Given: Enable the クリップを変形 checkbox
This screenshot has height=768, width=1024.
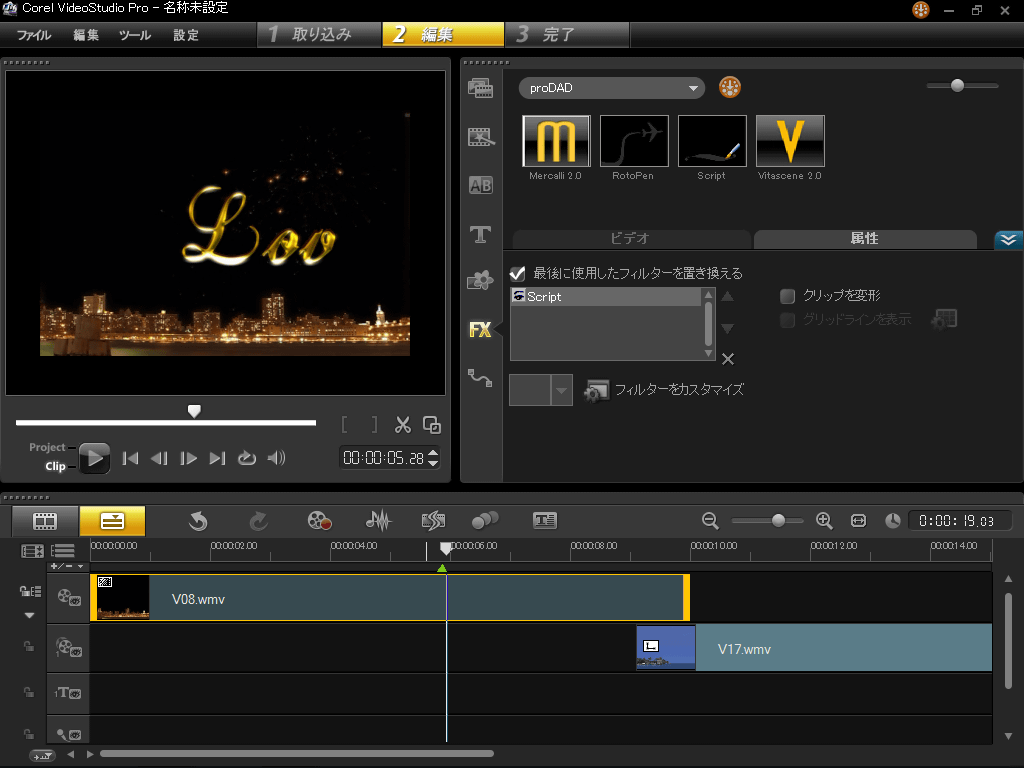Looking at the screenshot, I should tap(788, 296).
